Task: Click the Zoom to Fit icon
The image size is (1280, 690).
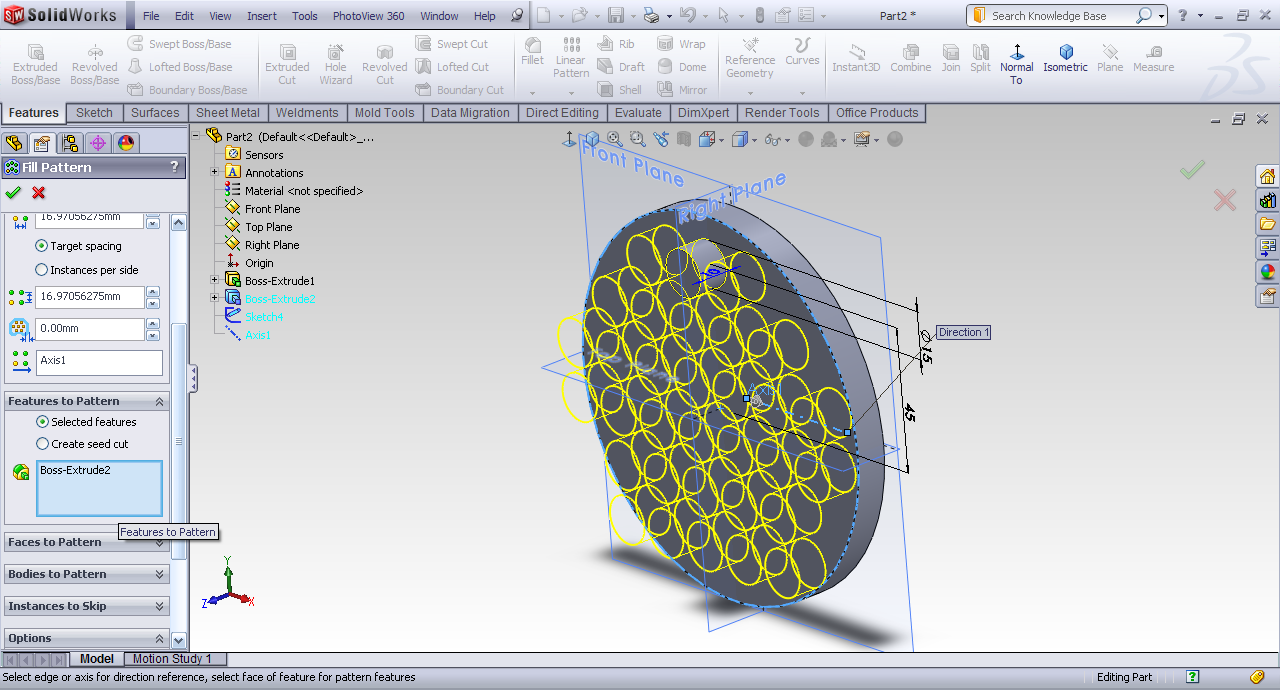Action: pyautogui.click(x=614, y=139)
